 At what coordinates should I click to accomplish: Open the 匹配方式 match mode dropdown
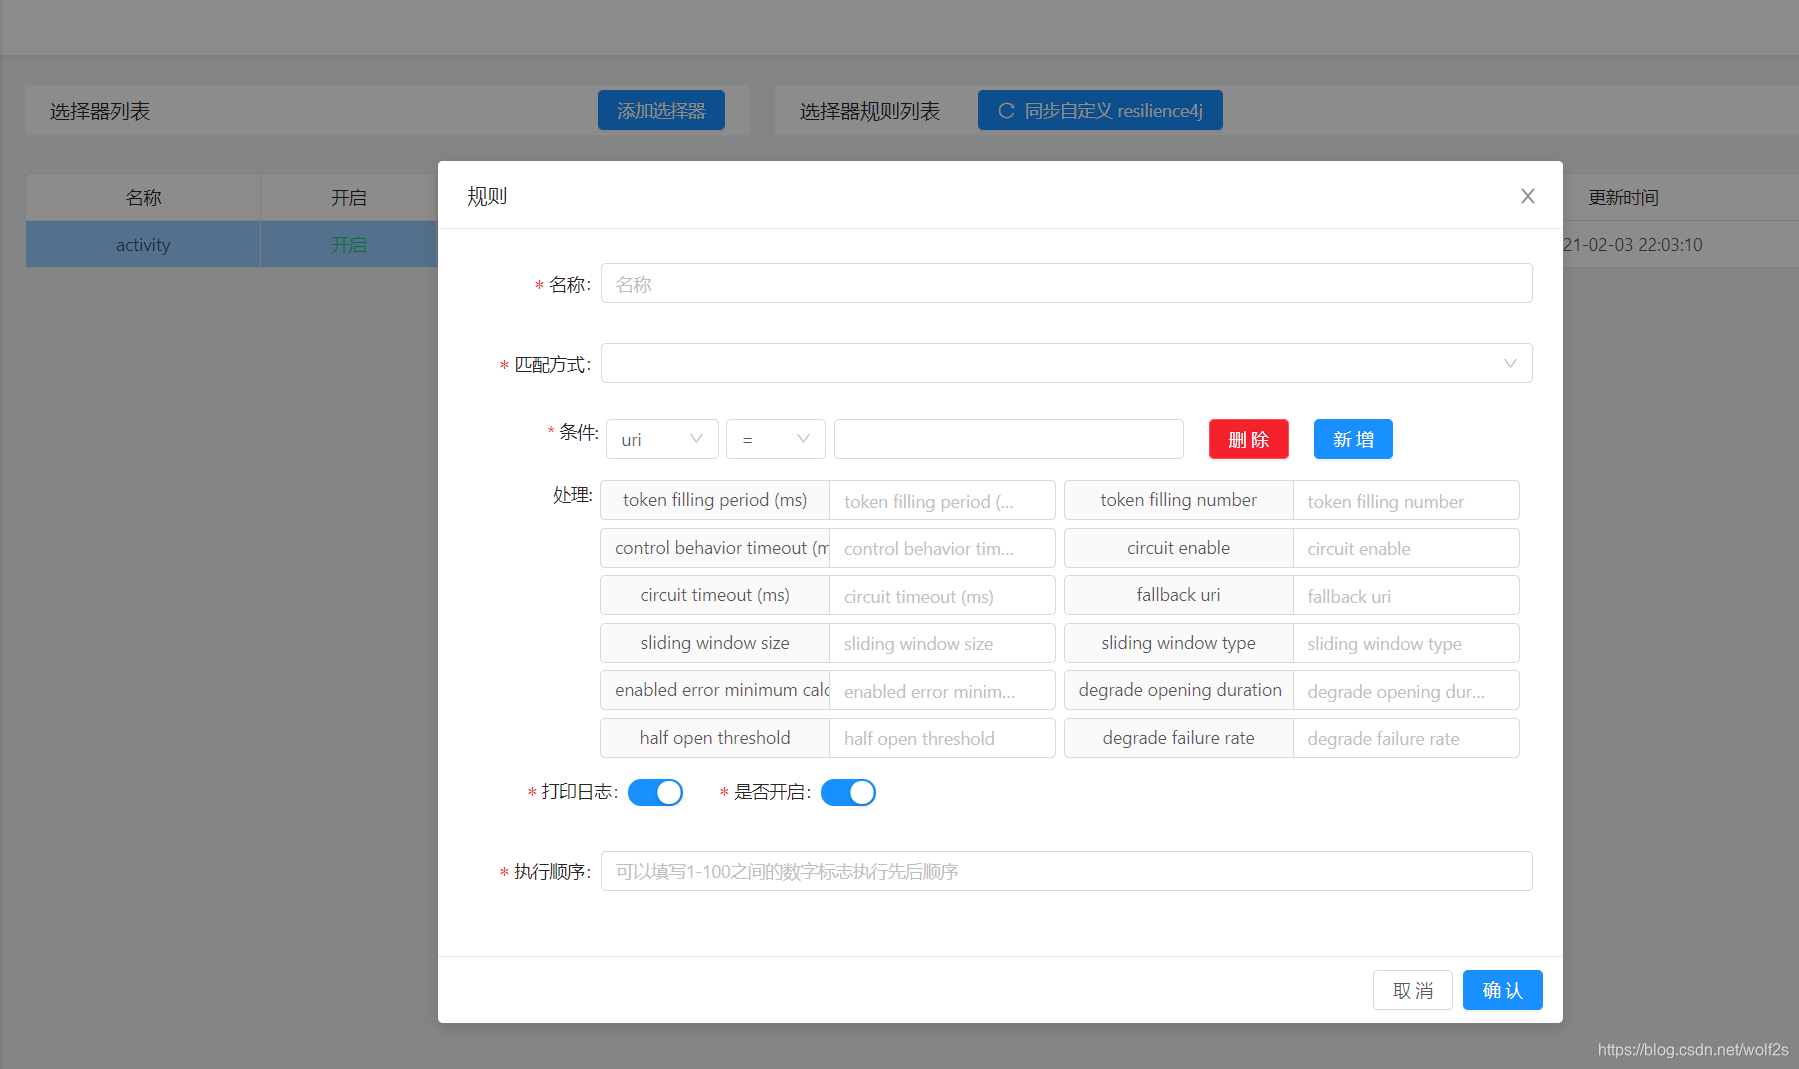click(x=1066, y=363)
